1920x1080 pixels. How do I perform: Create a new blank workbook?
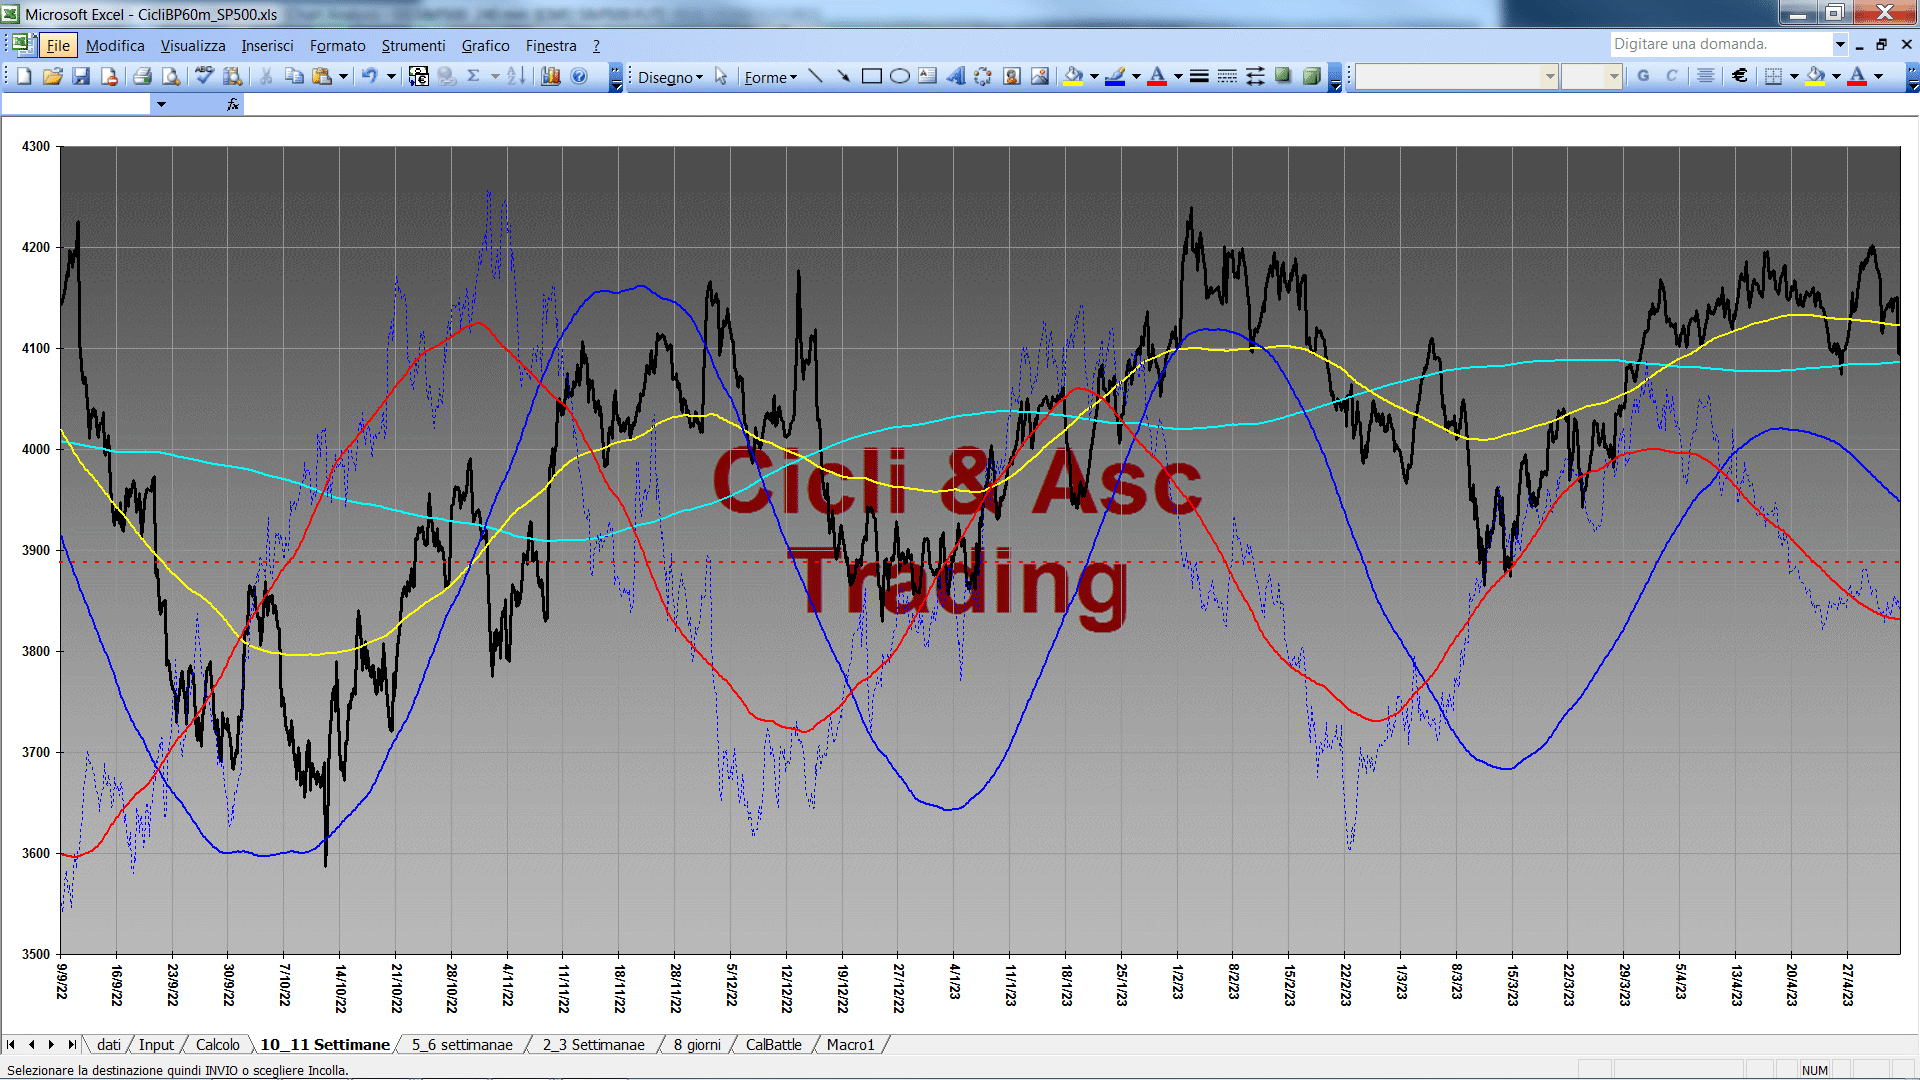coord(25,76)
